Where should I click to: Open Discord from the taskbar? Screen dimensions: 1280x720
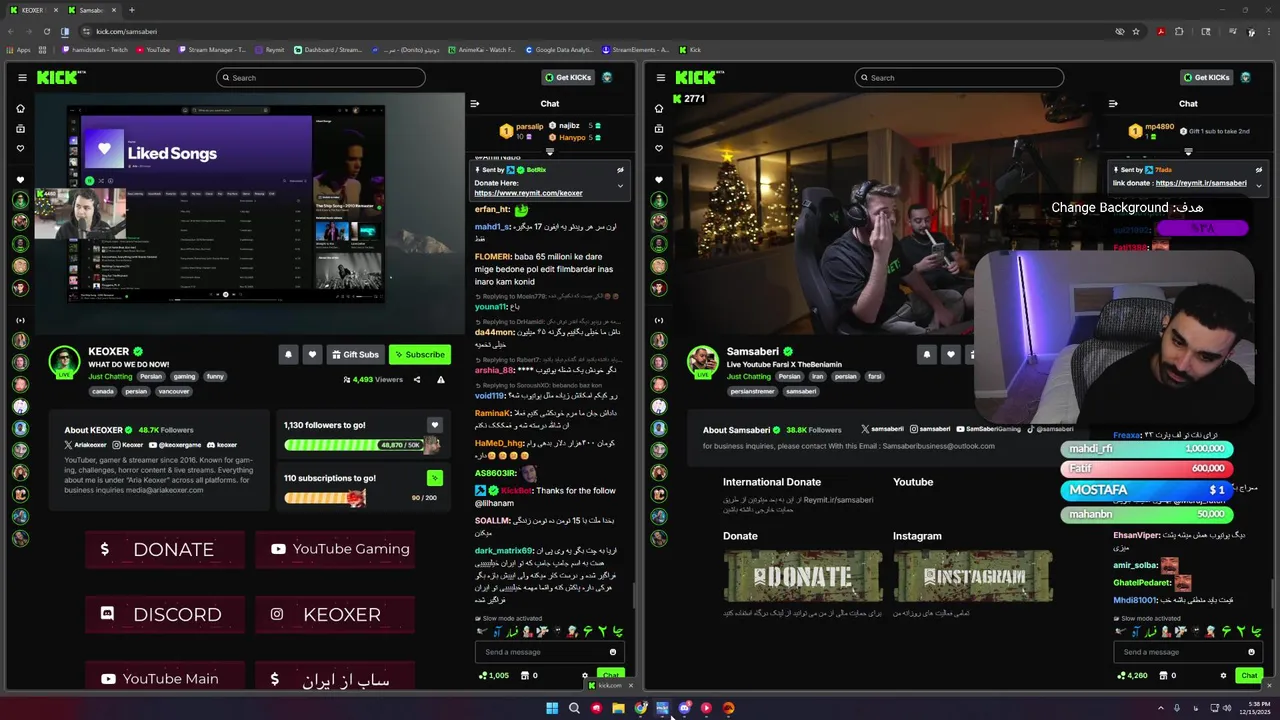point(684,708)
